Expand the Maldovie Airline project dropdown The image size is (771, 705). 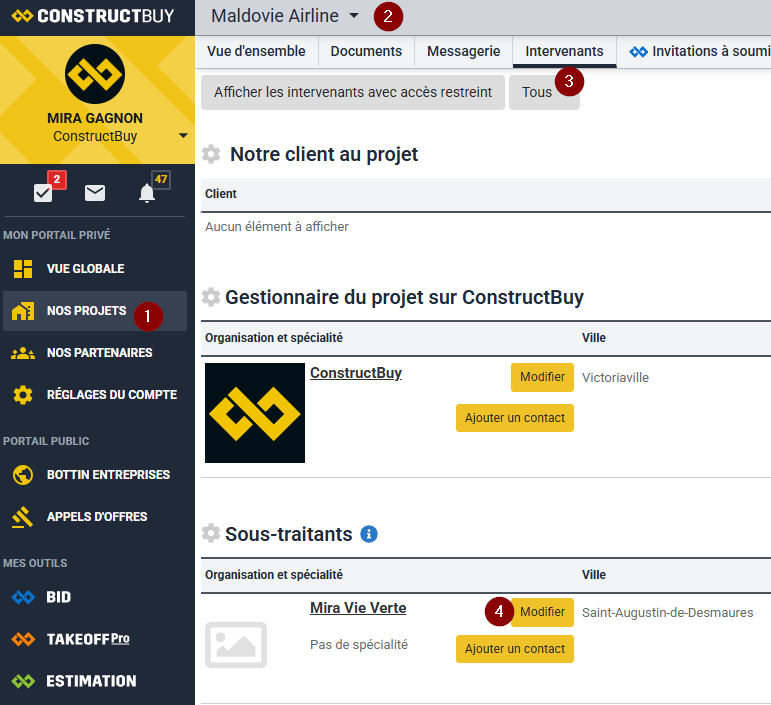[x=354, y=16]
